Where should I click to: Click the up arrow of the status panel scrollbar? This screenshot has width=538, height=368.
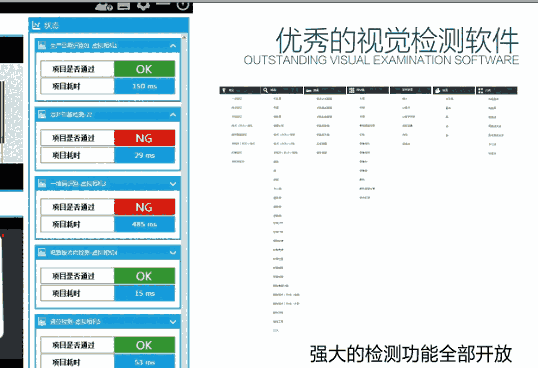click(184, 37)
